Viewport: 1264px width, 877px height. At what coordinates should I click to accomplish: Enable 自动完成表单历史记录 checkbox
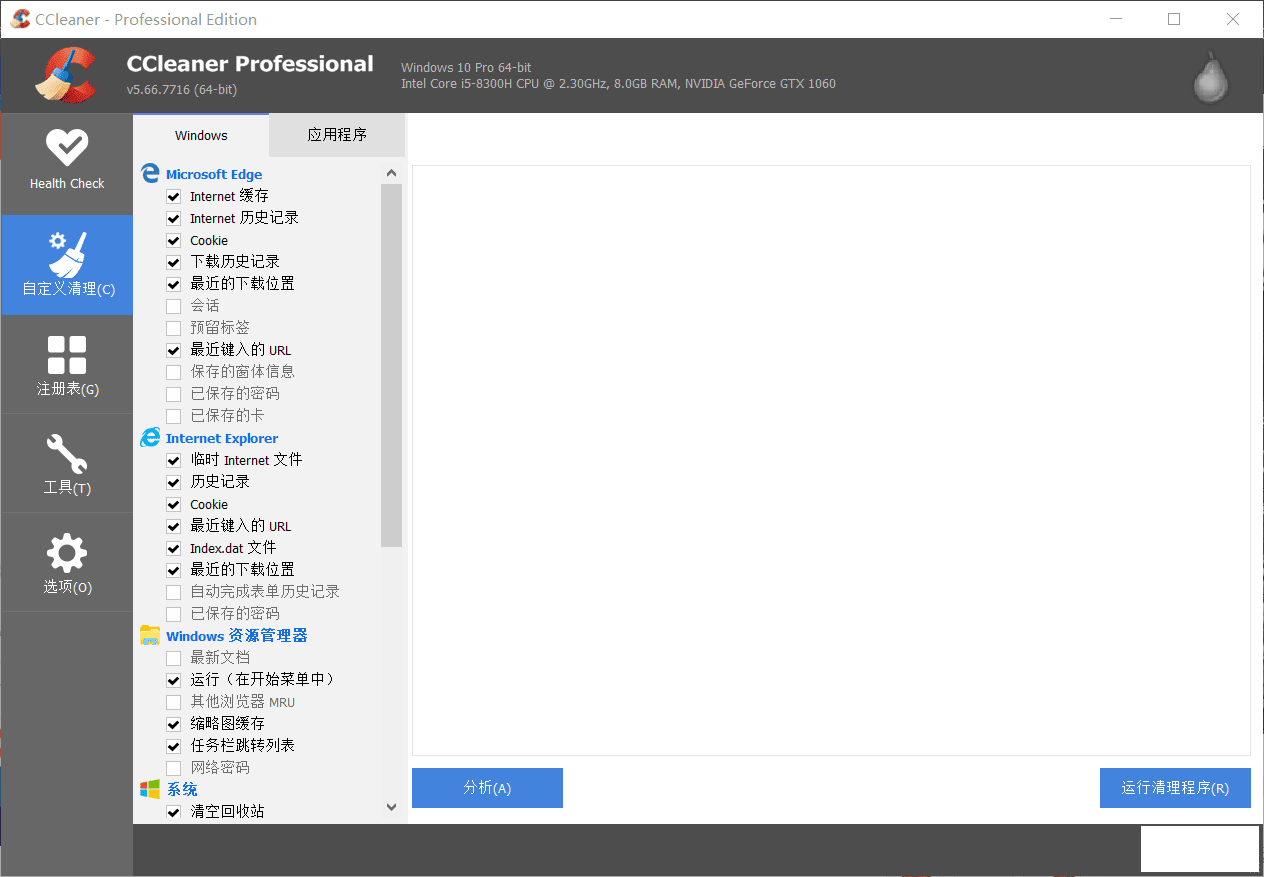click(174, 592)
